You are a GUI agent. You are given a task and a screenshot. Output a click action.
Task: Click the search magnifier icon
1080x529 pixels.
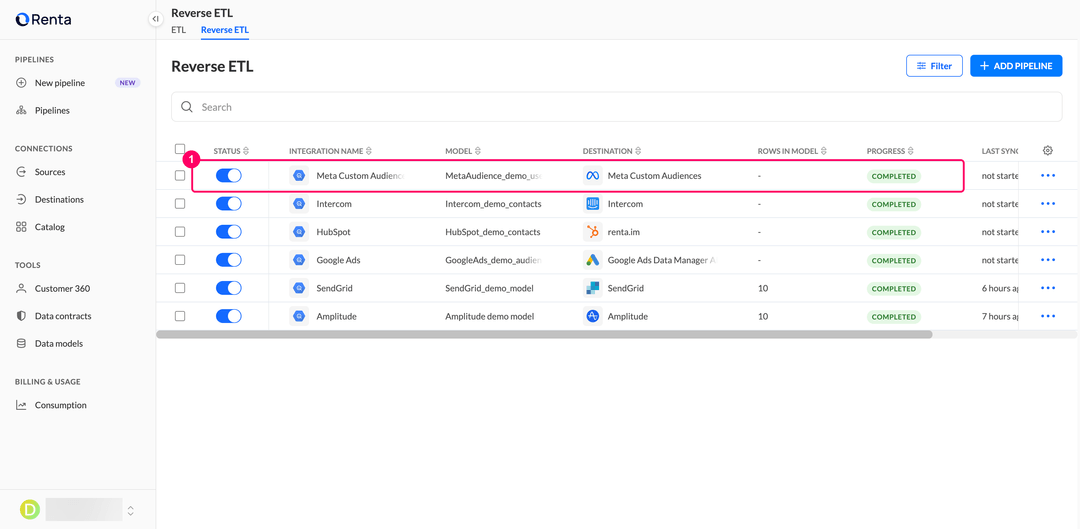(186, 107)
